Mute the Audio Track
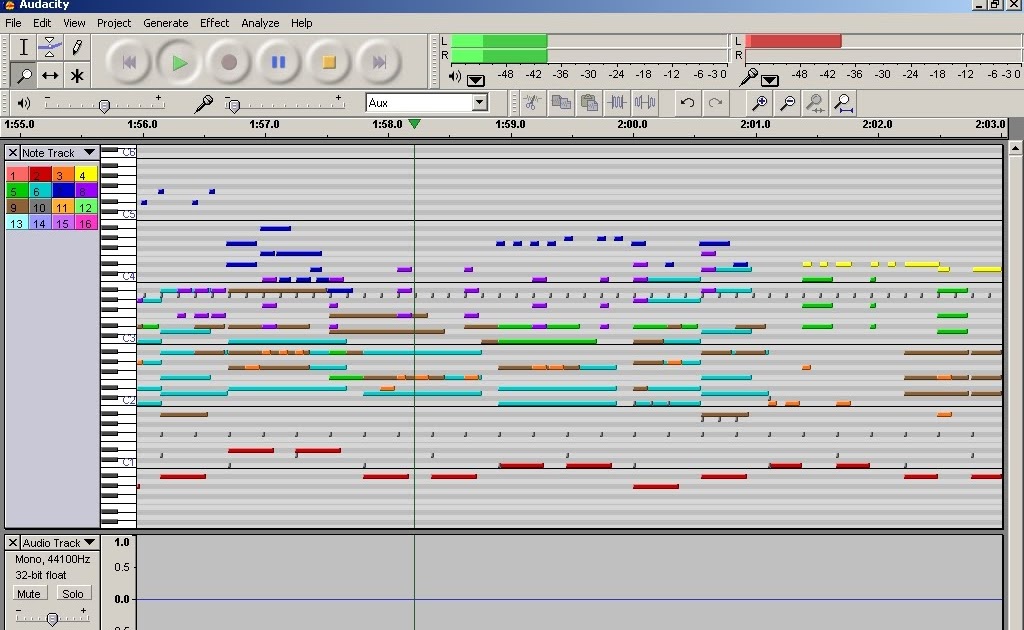This screenshot has height=630, width=1024. pos(27,593)
